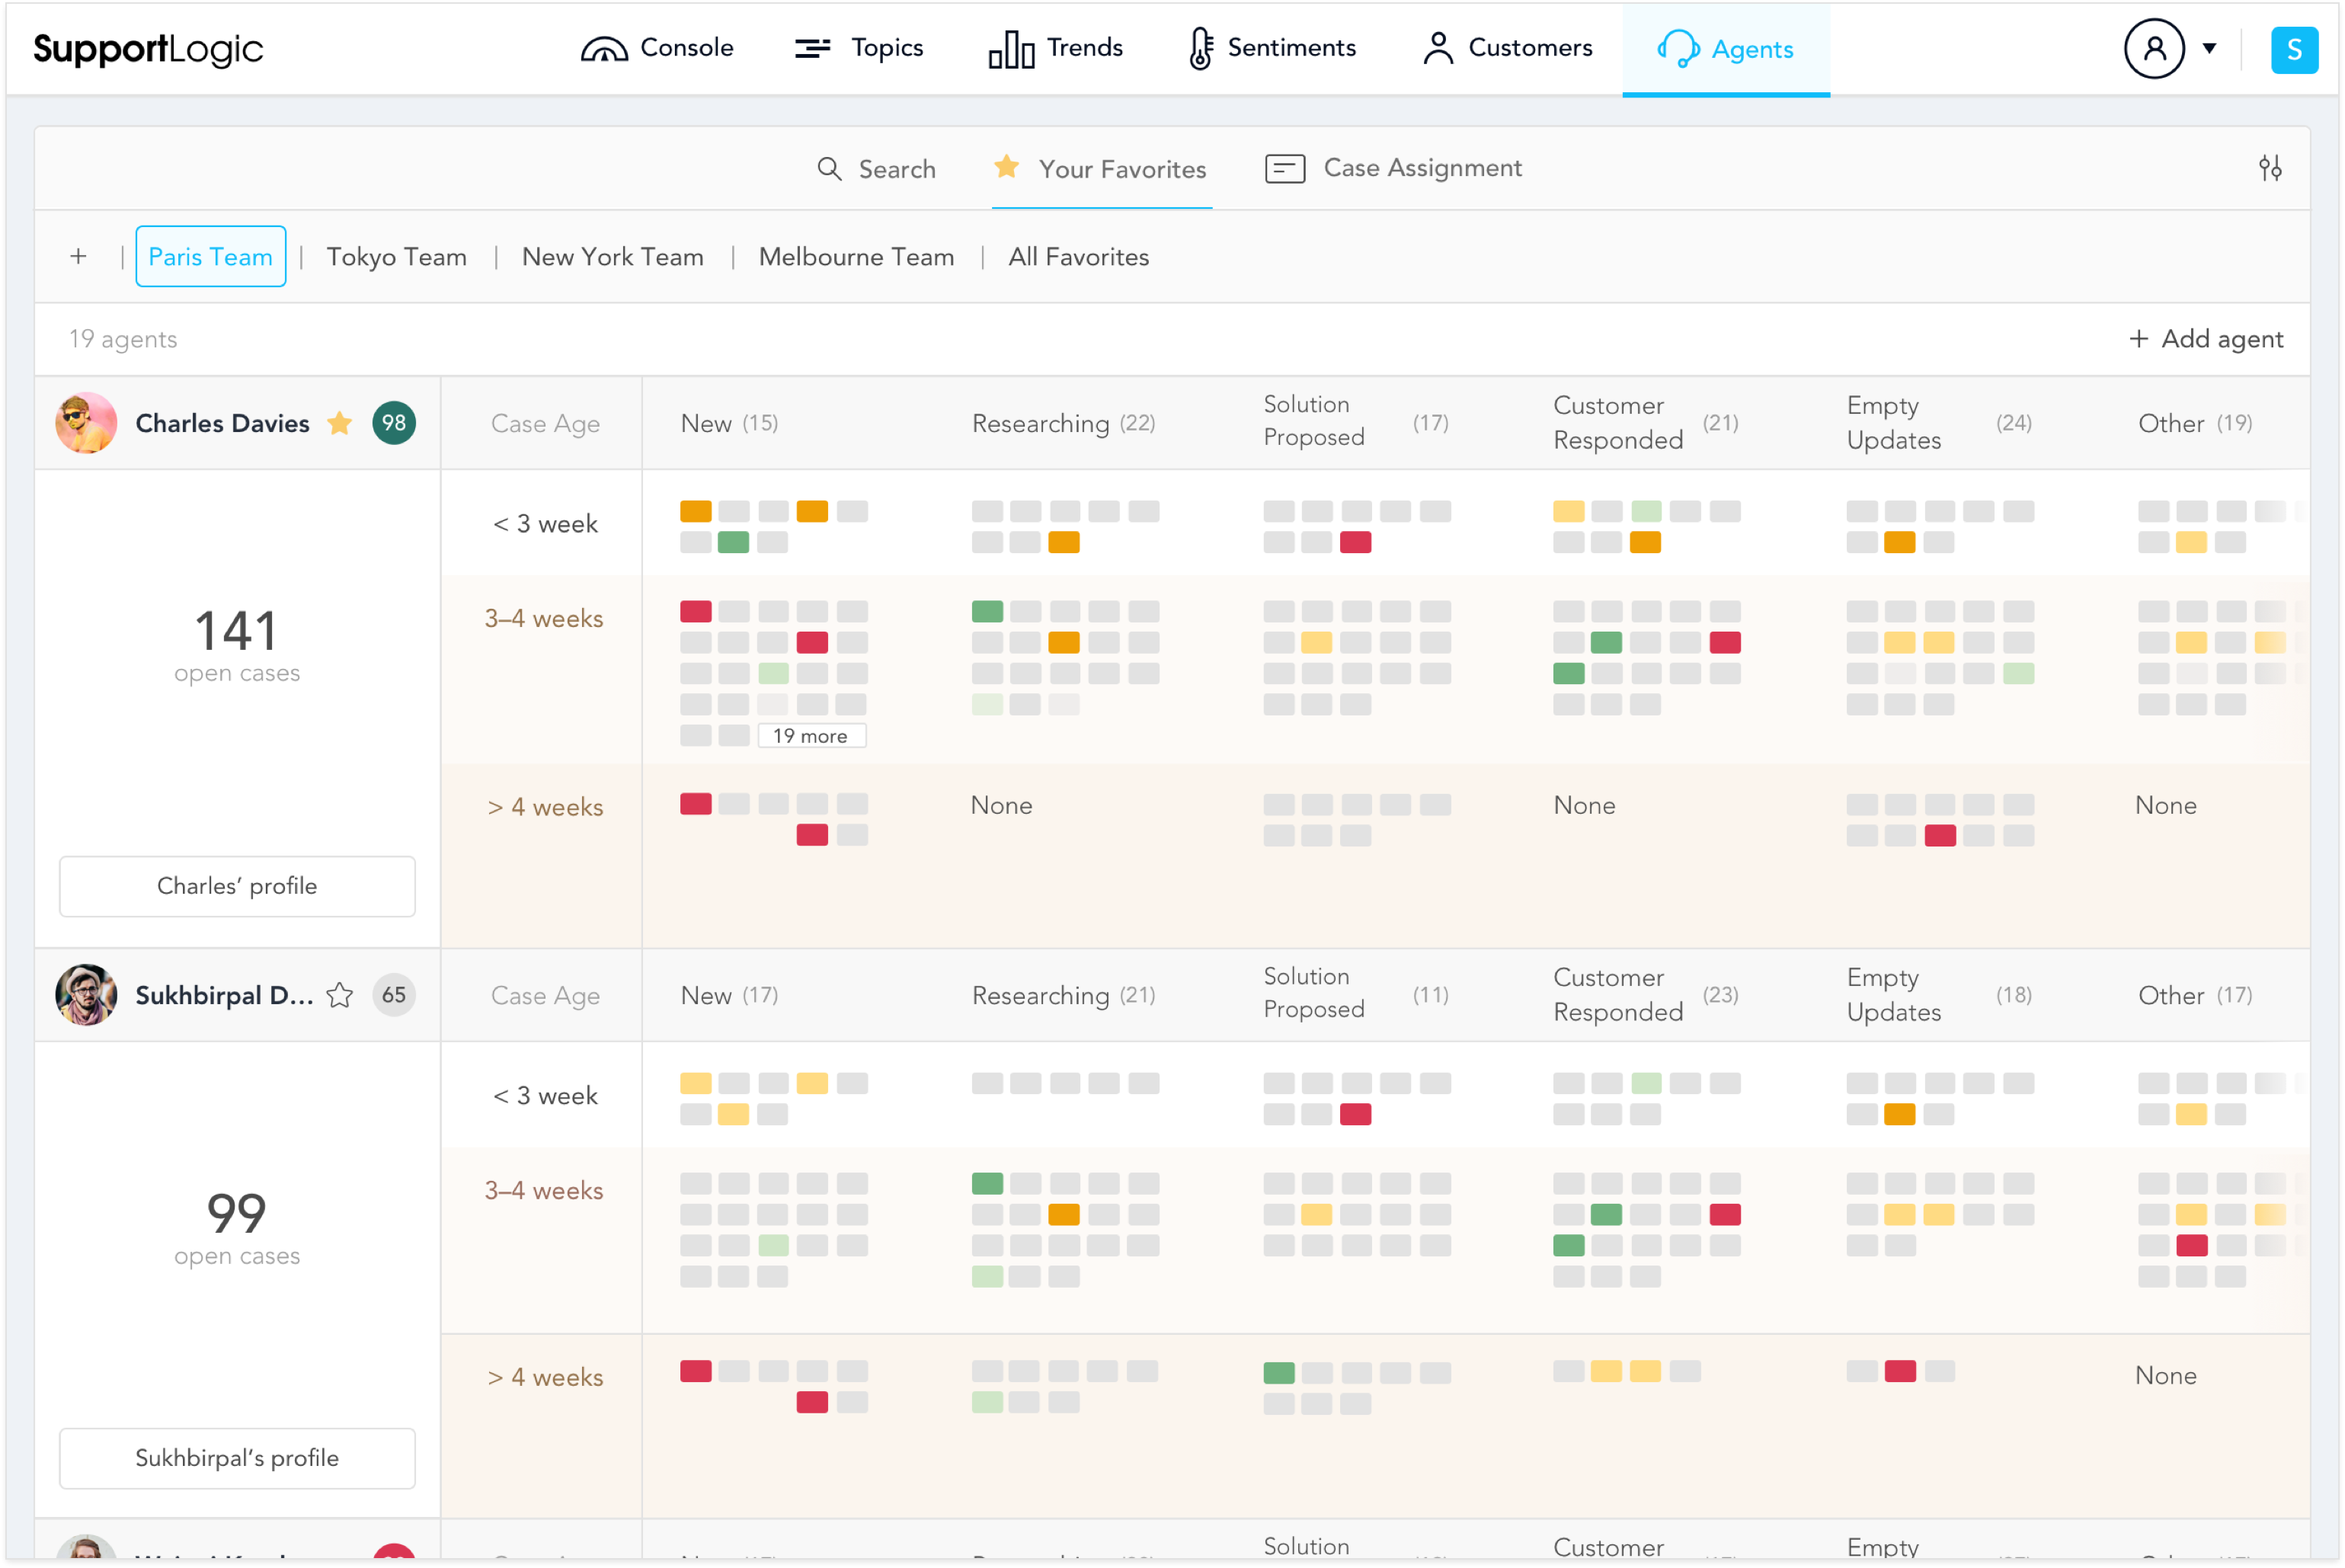2345x1568 pixels.
Task: Click the Case Assignment card icon
Action: click(x=1284, y=168)
